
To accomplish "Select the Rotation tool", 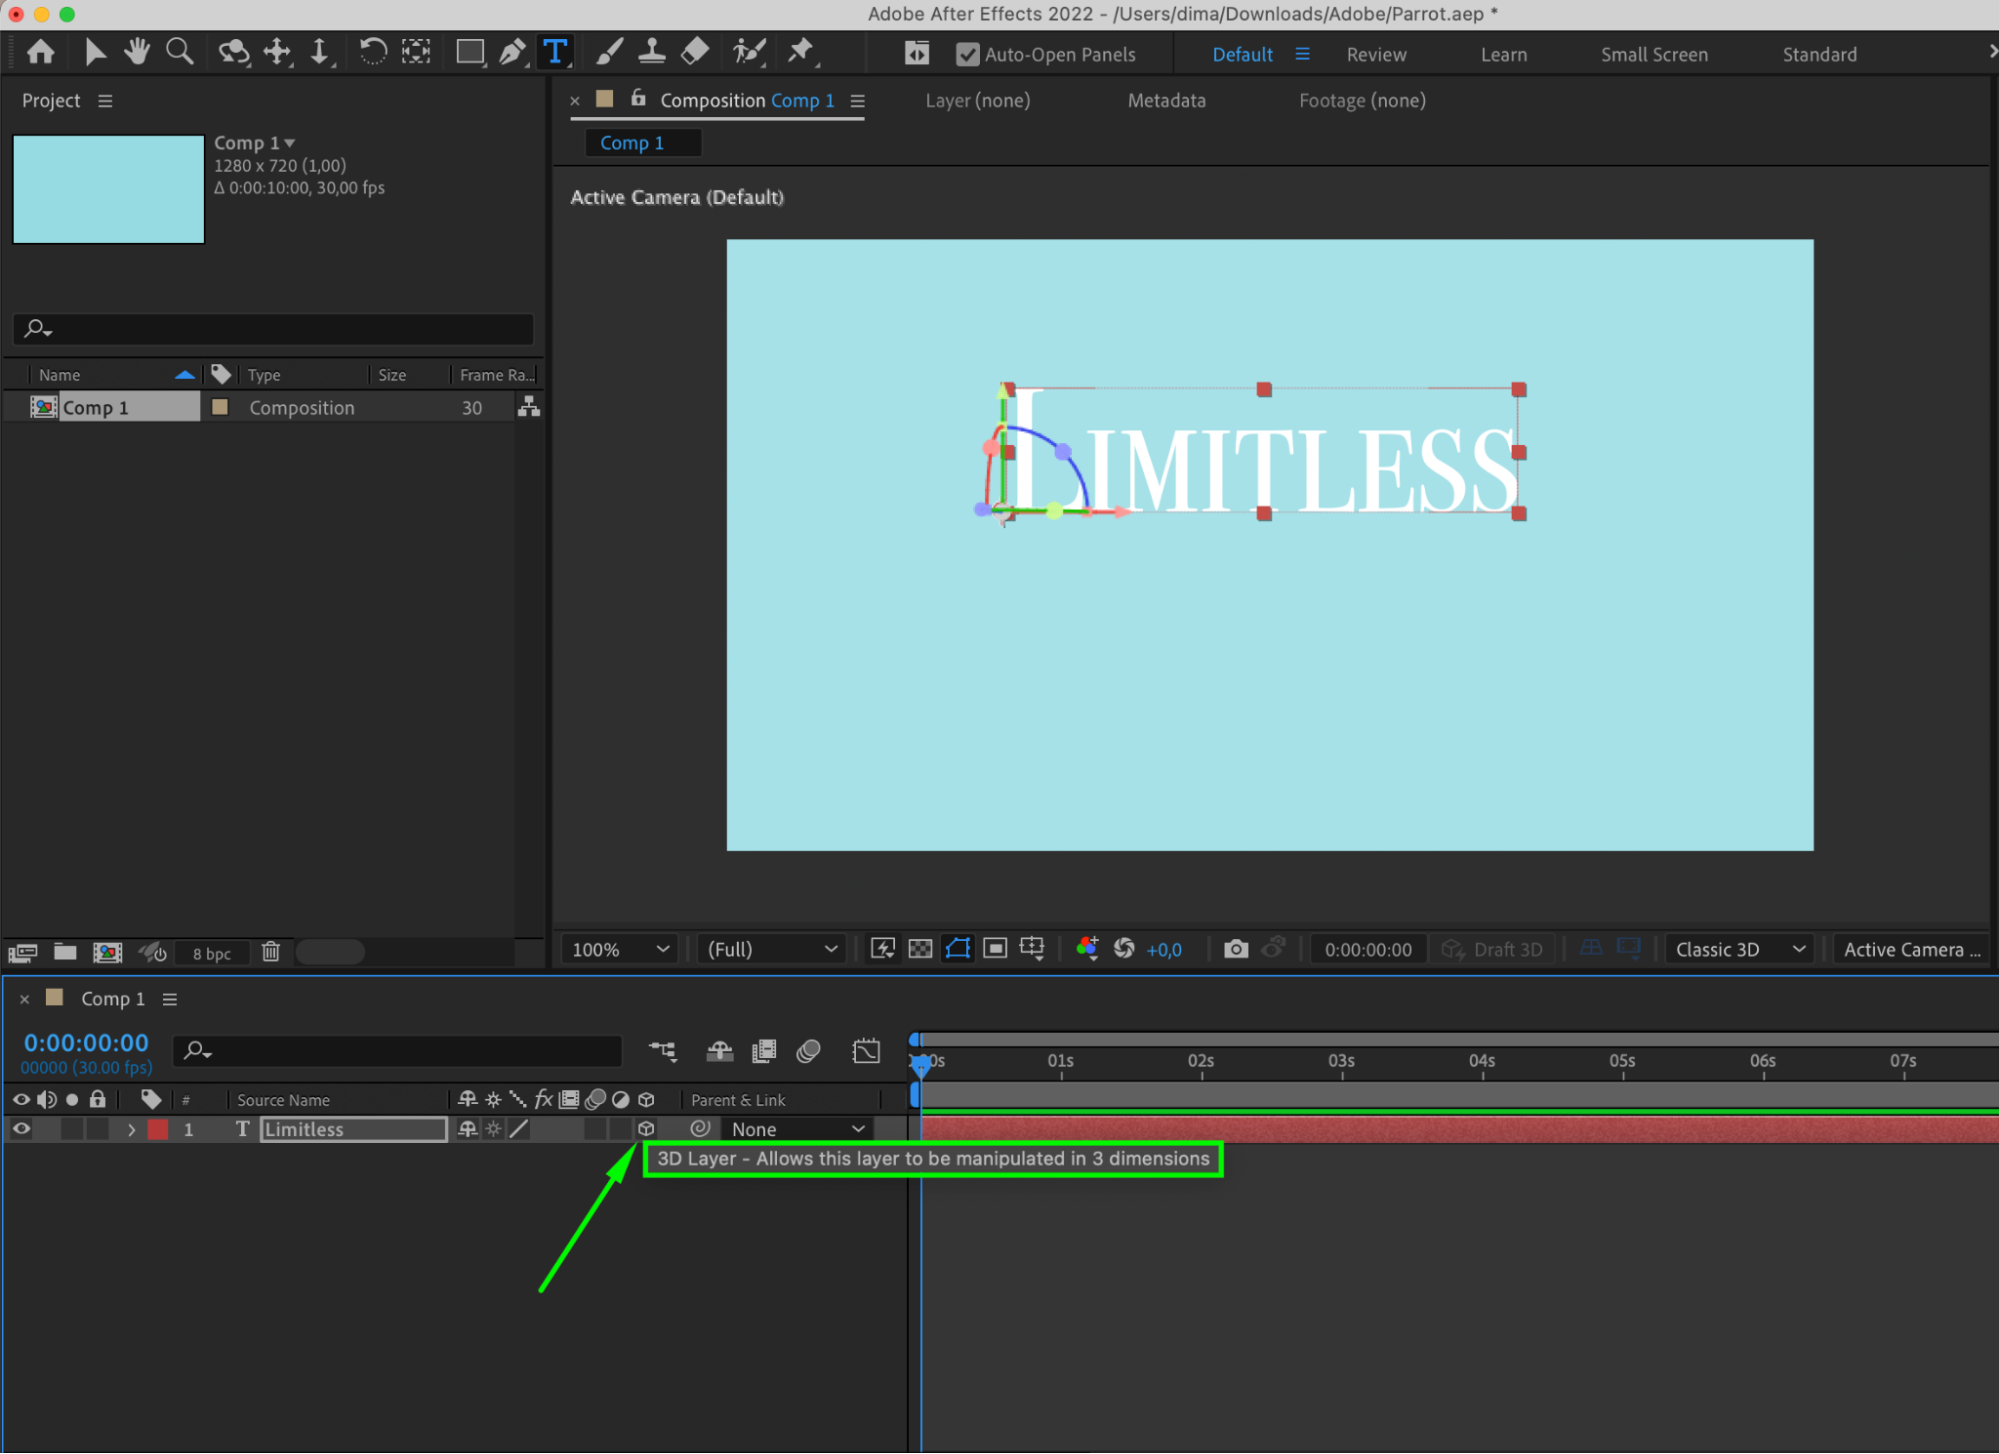I will pyautogui.click(x=372, y=52).
